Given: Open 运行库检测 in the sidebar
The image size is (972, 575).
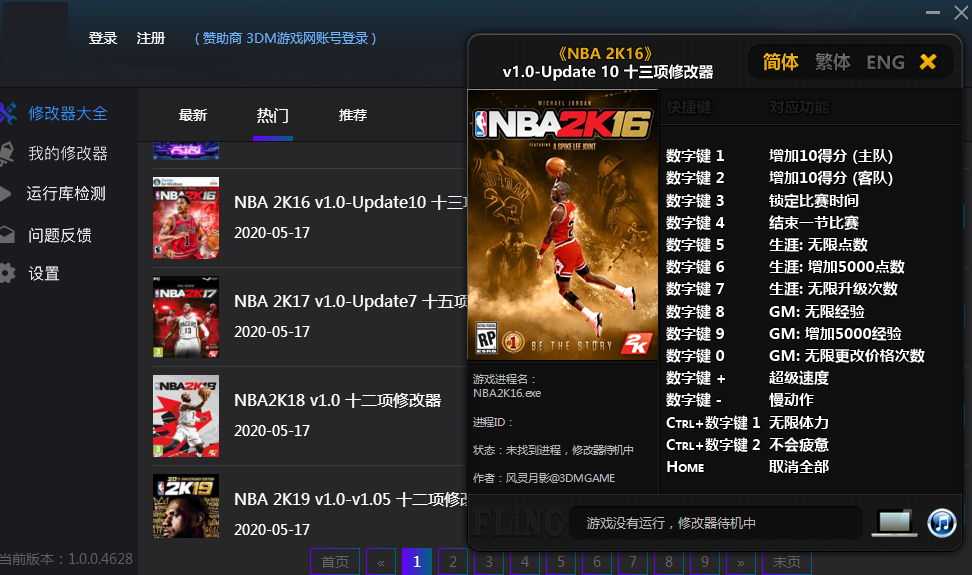Looking at the screenshot, I should pyautogui.click(x=66, y=193).
